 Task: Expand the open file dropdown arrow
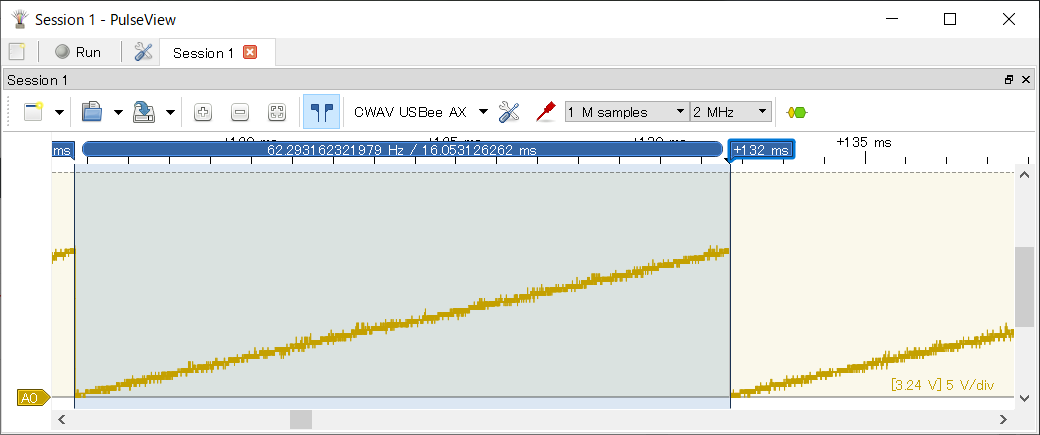tap(117, 112)
